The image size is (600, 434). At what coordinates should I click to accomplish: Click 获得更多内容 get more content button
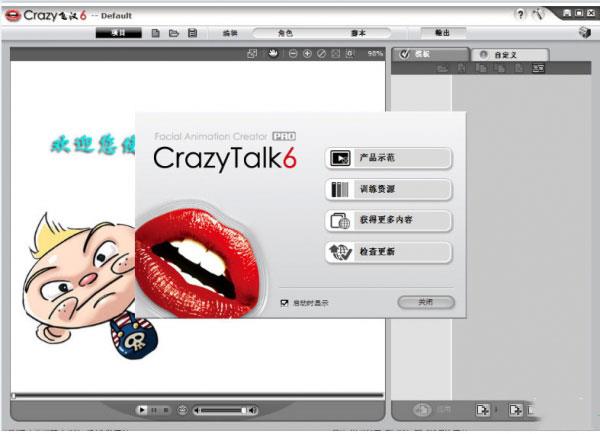388,220
